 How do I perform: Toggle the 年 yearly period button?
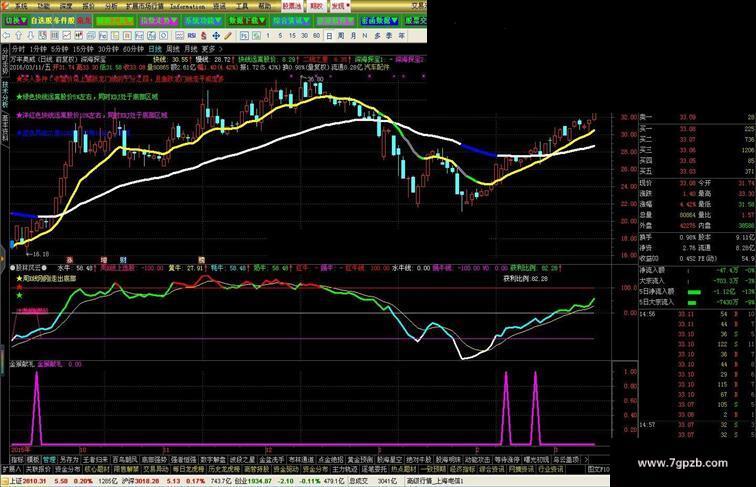click(x=401, y=36)
